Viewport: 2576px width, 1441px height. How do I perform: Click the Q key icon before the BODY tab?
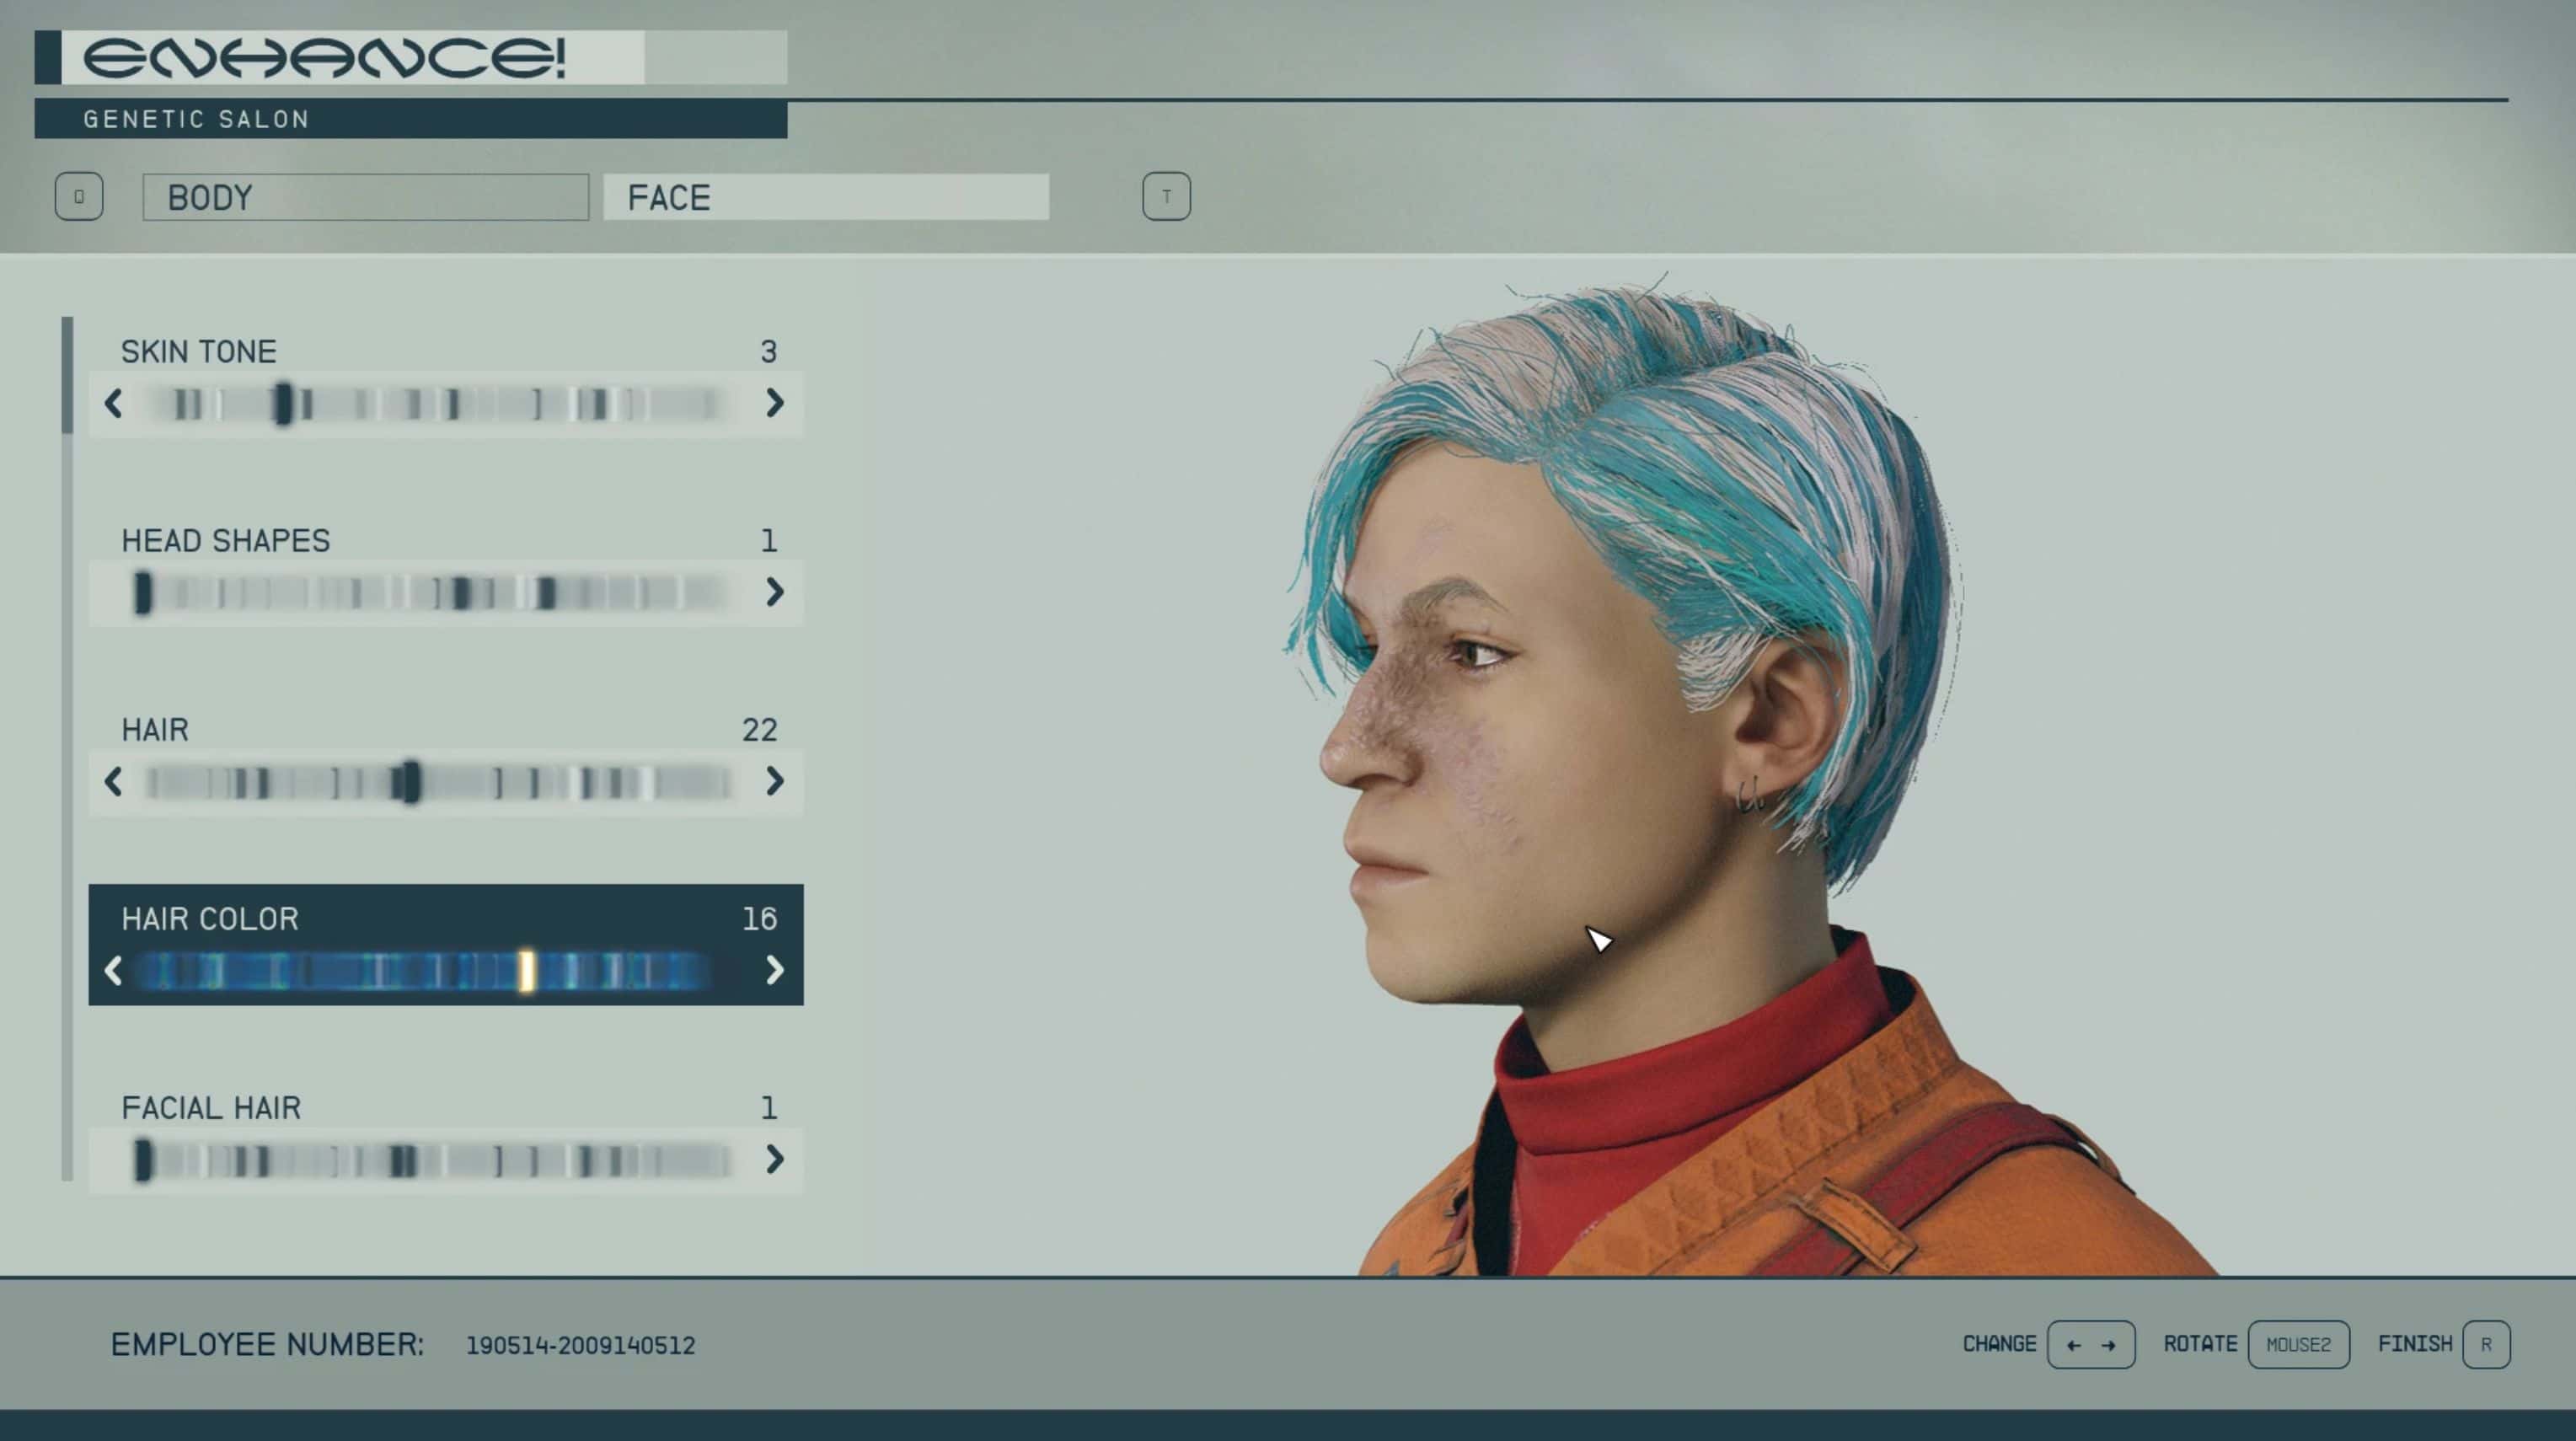tap(79, 196)
